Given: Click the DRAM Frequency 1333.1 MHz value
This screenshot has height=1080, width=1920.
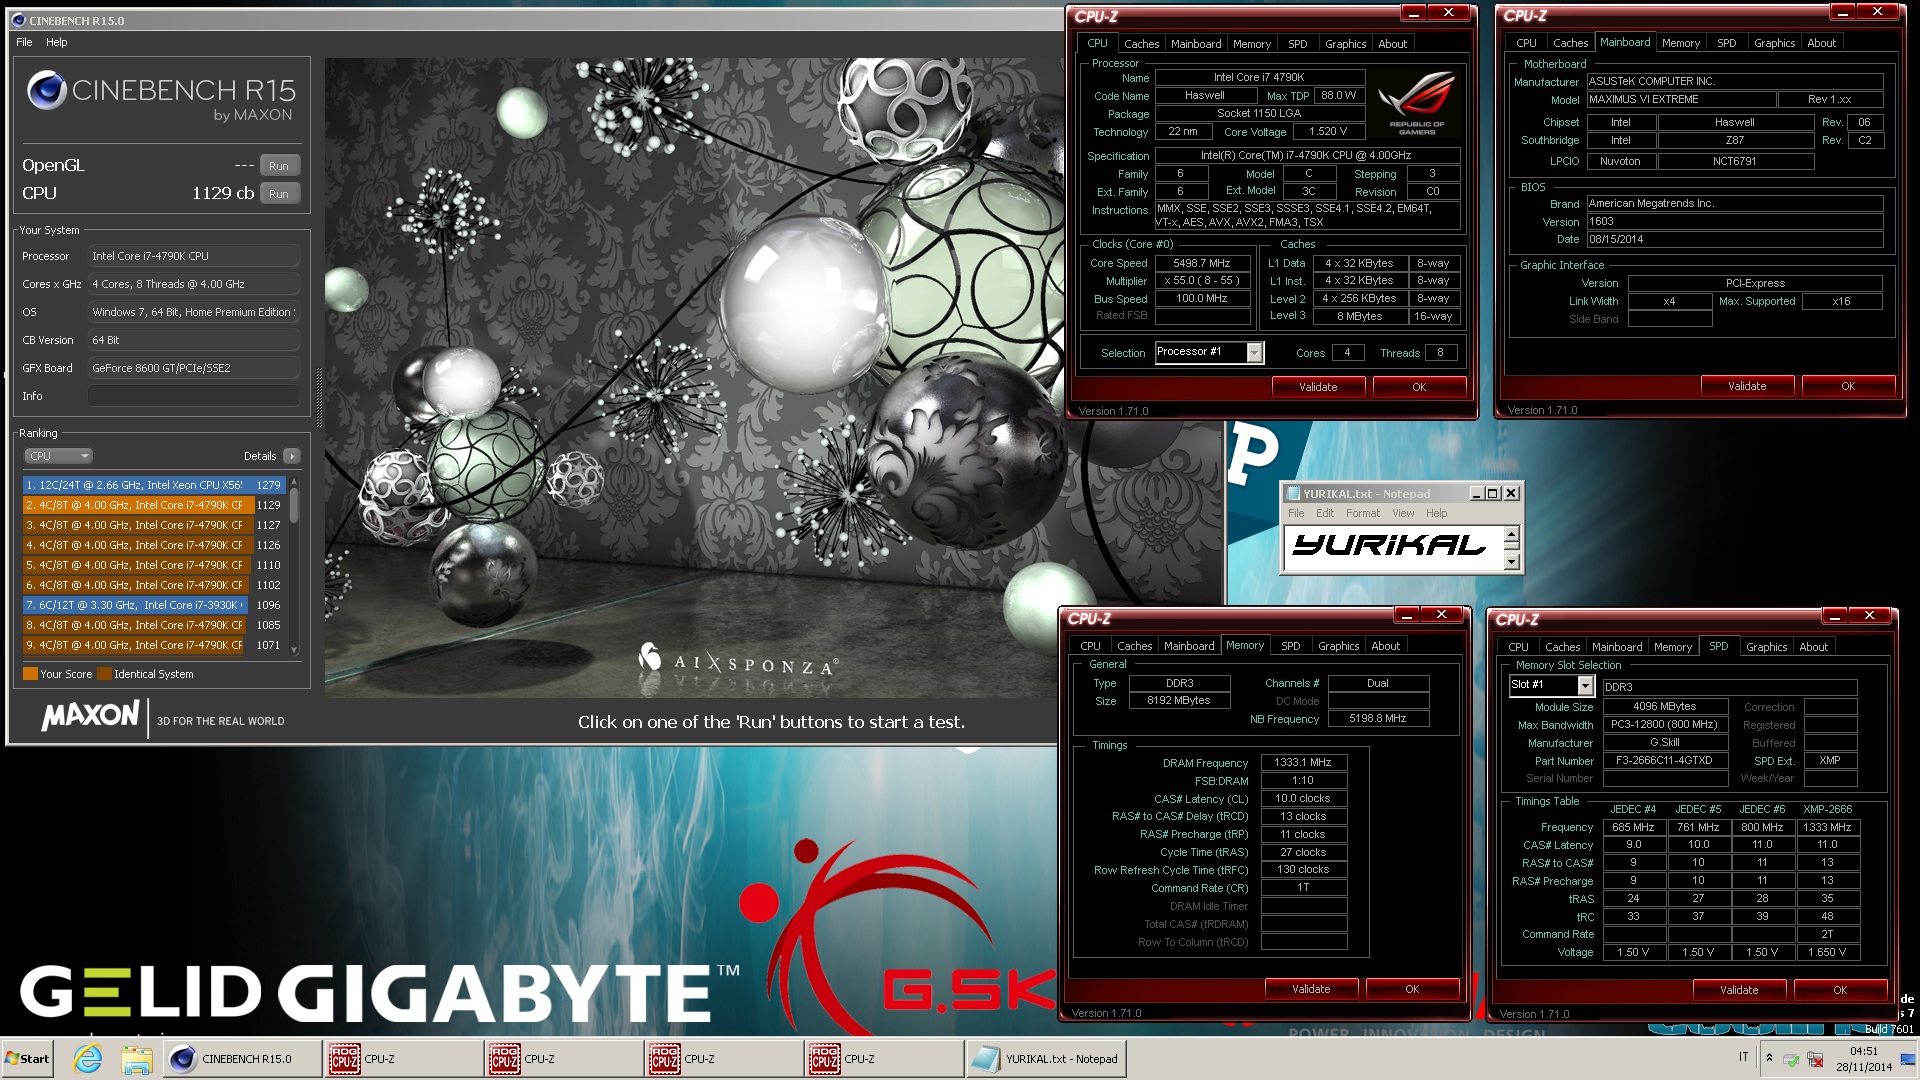Looking at the screenshot, I should pos(1303,762).
